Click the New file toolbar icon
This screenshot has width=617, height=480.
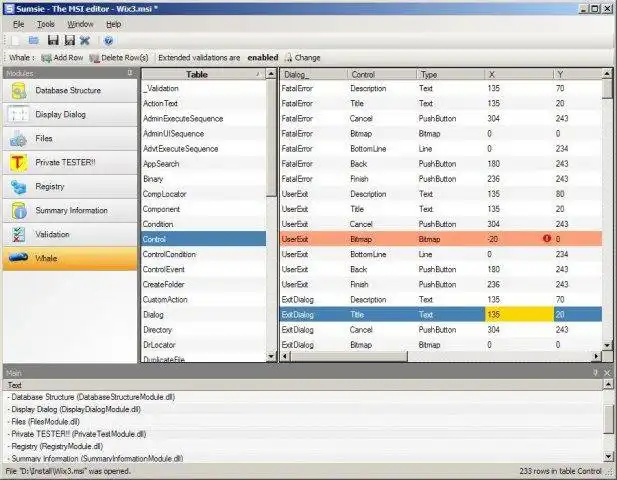pyautogui.click(x=16, y=40)
